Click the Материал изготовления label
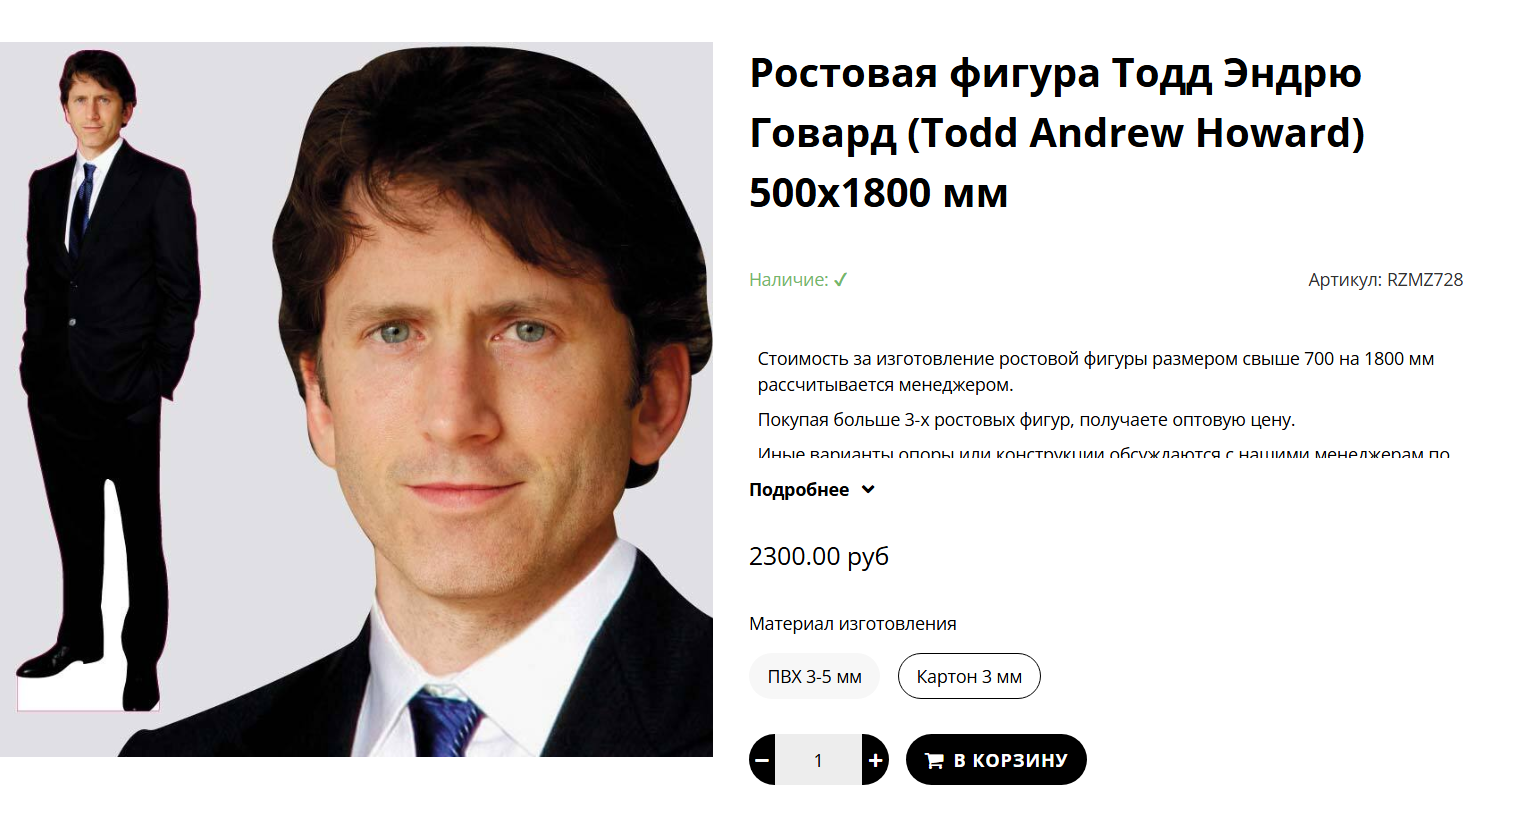Image resolution: width=1516 pixels, height=814 pixels. (x=853, y=624)
